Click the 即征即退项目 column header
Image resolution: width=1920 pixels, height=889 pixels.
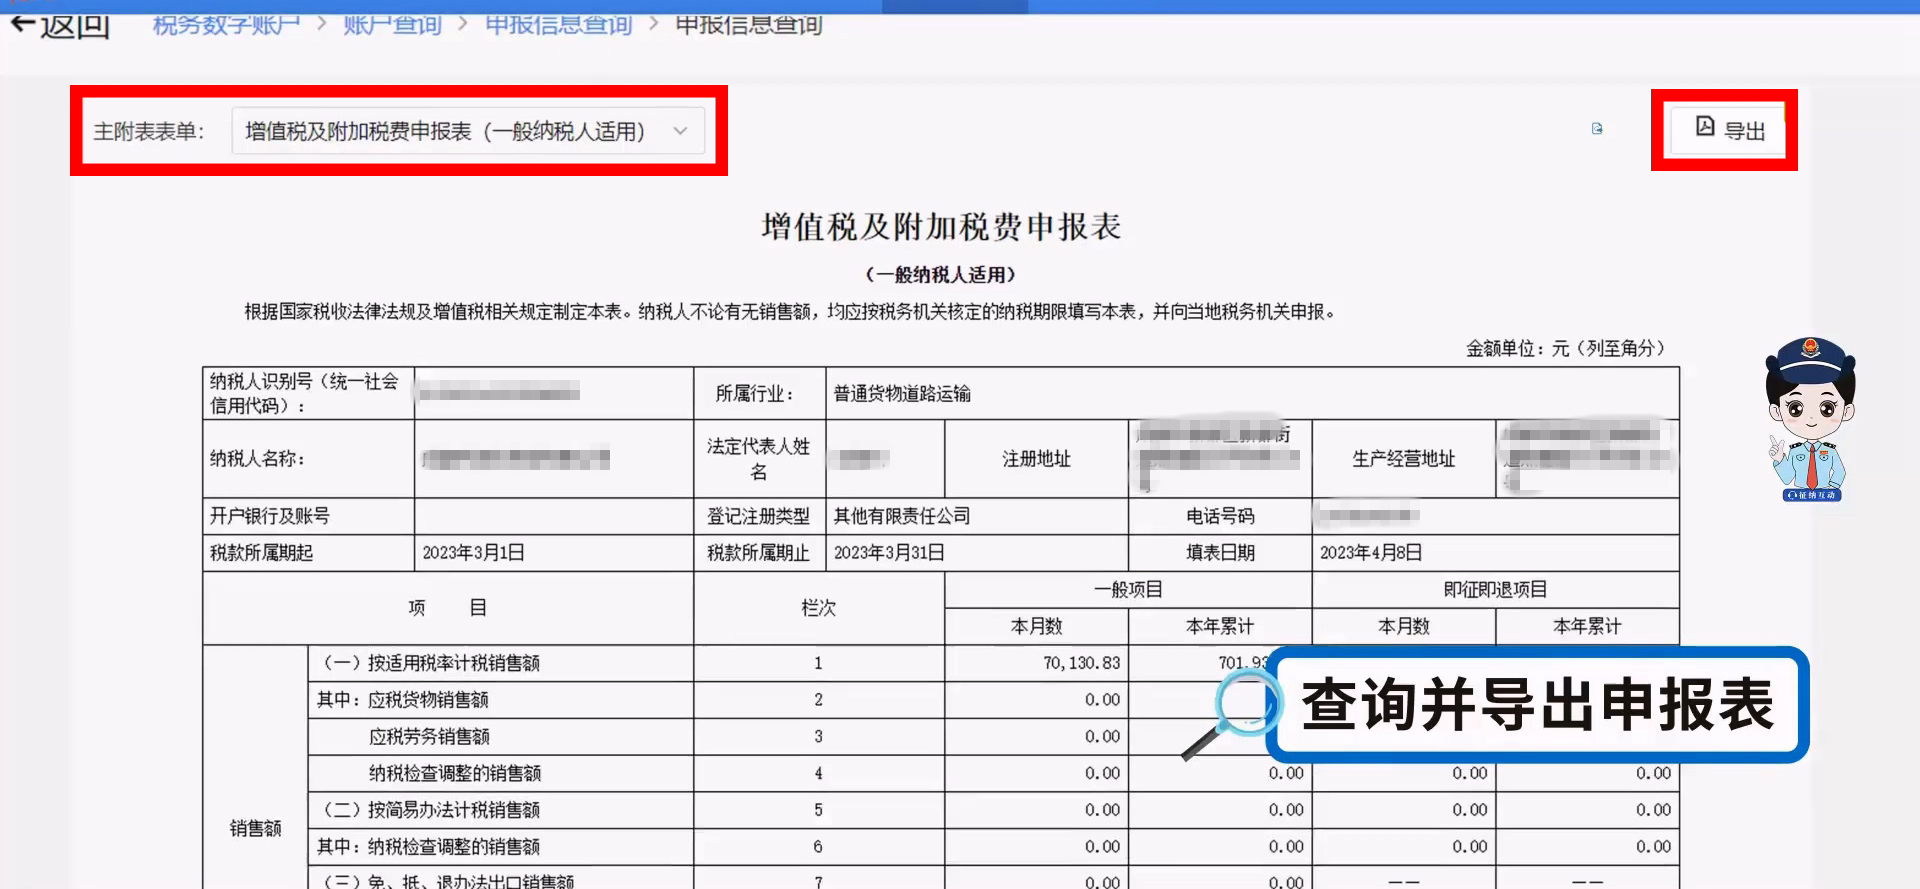[x=1495, y=590]
